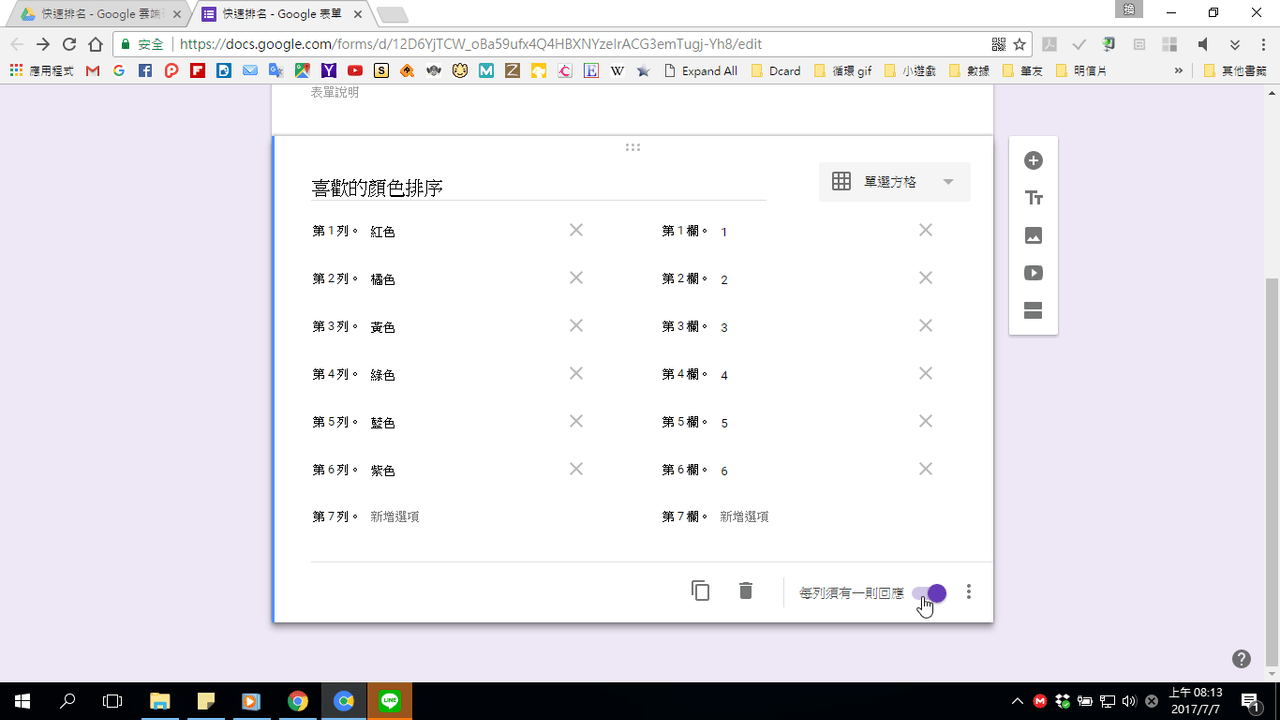This screenshot has width=1280, height=720.
Task: Bookmark this page with star icon
Action: point(1019,44)
